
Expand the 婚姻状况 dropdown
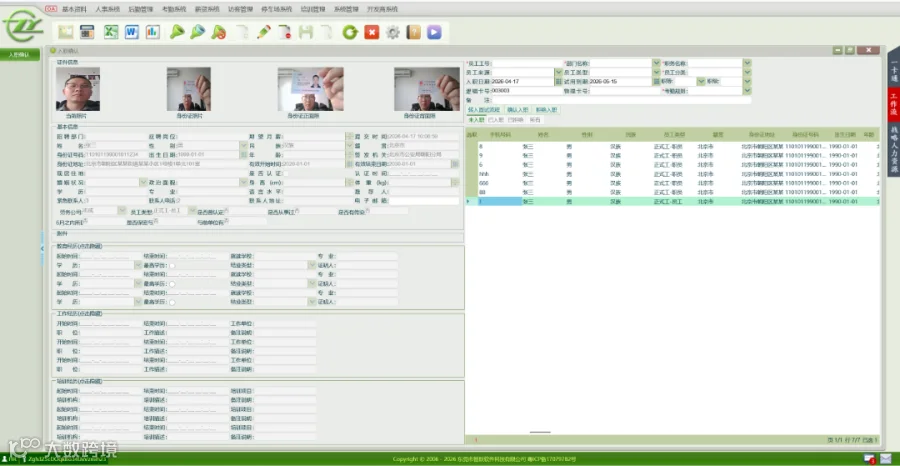pyautogui.click(x=143, y=182)
